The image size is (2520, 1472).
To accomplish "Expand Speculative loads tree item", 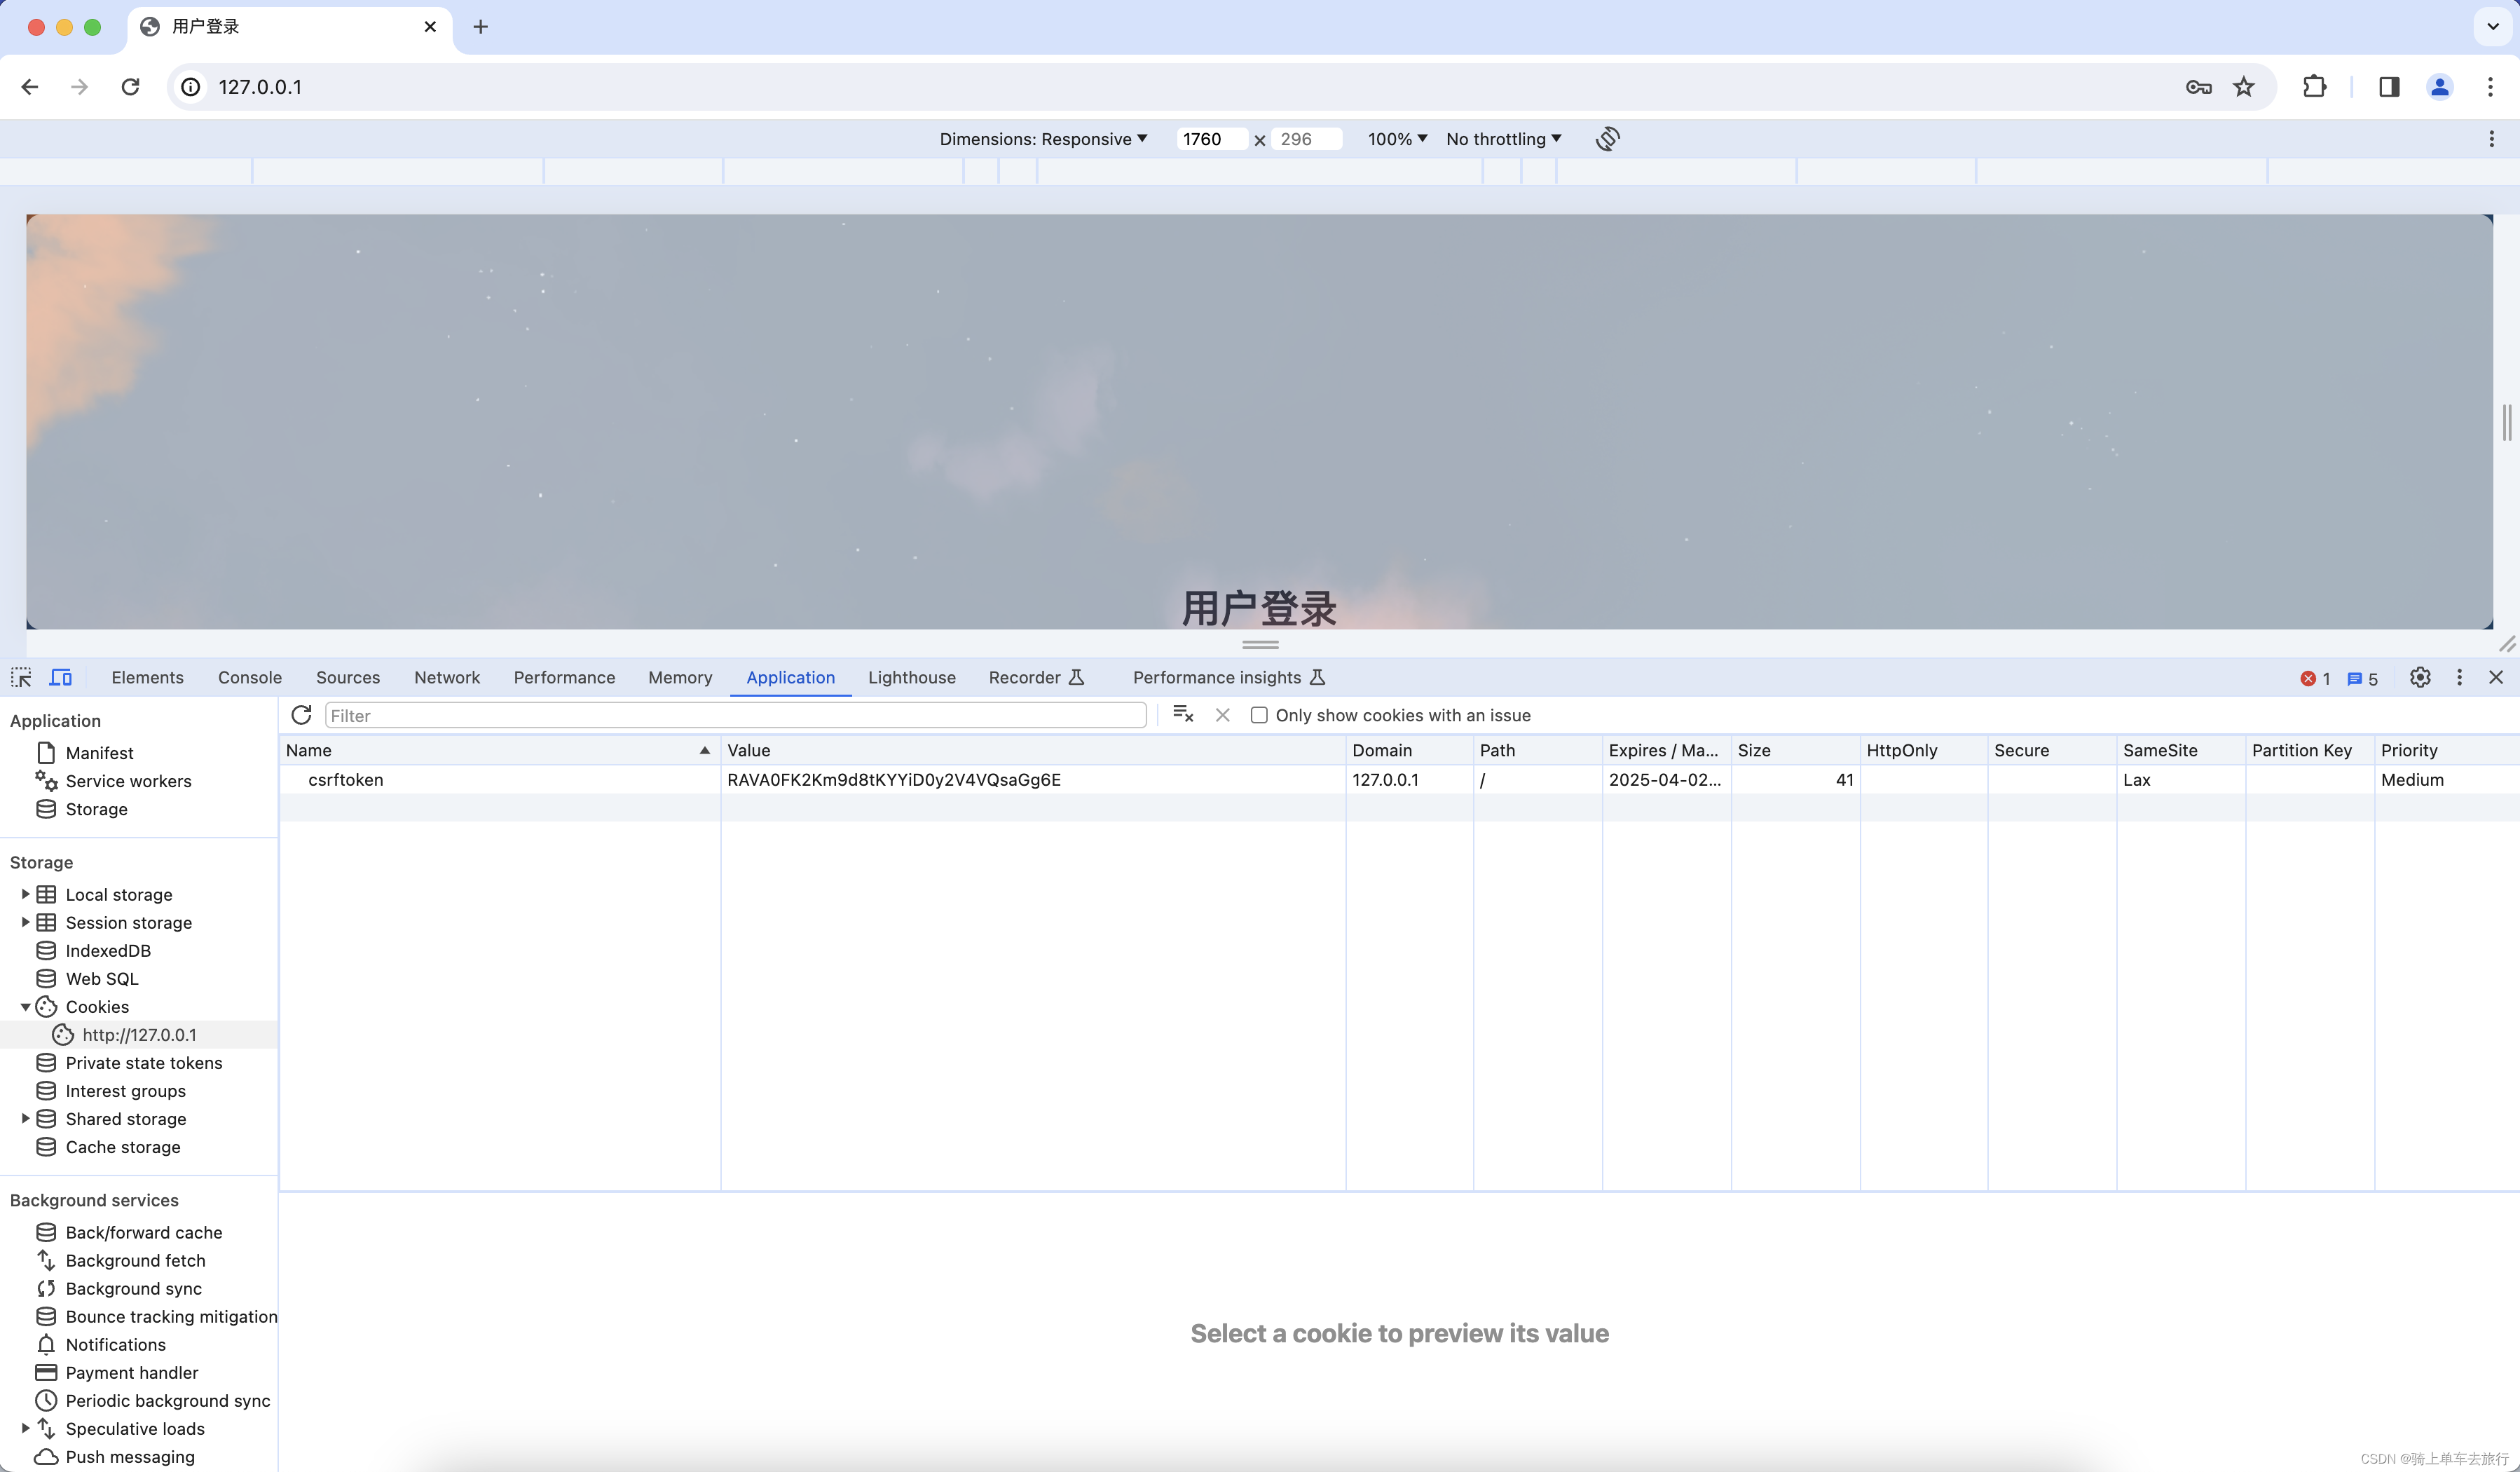I will pyautogui.click(x=25, y=1428).
